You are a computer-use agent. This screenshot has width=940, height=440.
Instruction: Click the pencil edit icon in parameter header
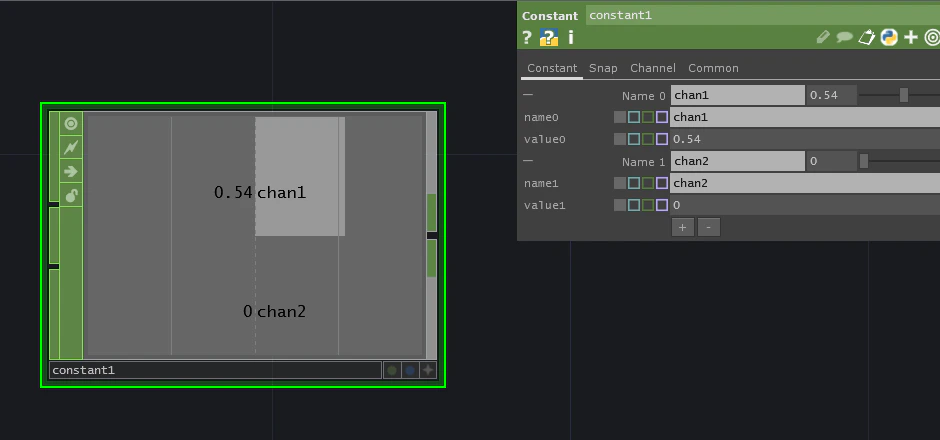coord(823,38)
